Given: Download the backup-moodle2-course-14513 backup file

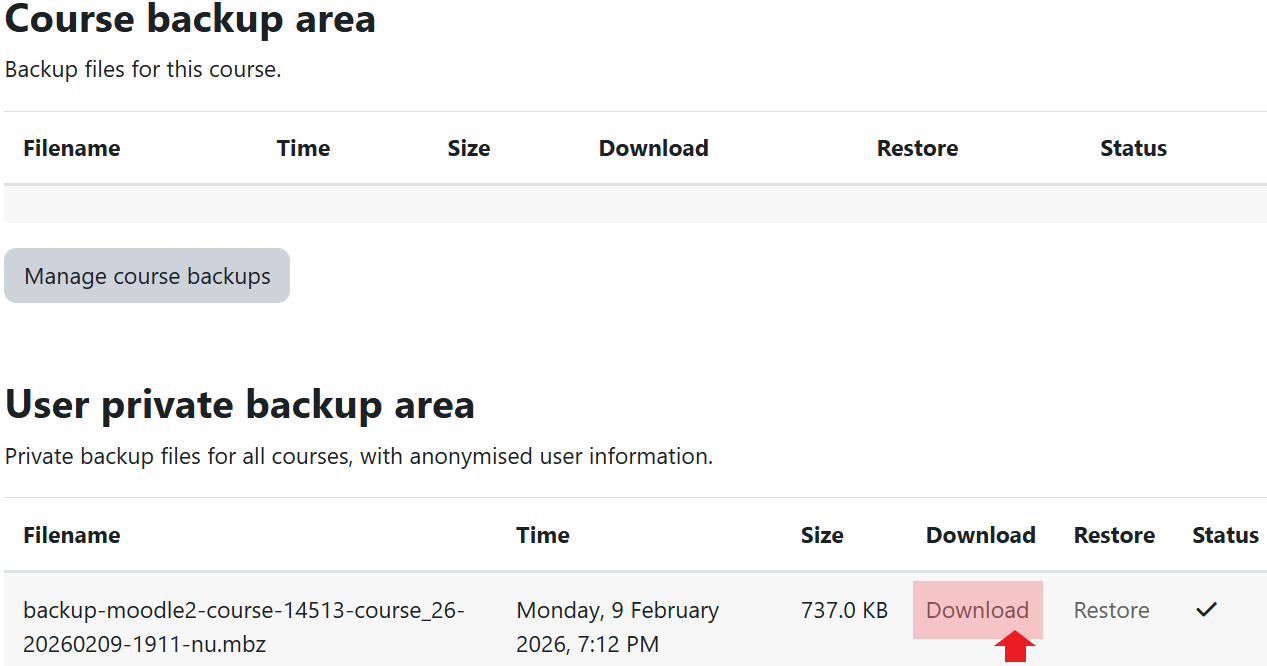Looking at the screenshot, I should pos(977,609).
